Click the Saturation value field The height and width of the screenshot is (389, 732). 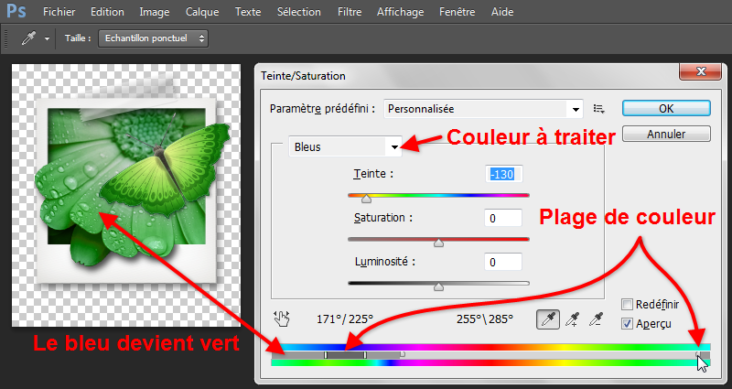(x=503, y=218)
